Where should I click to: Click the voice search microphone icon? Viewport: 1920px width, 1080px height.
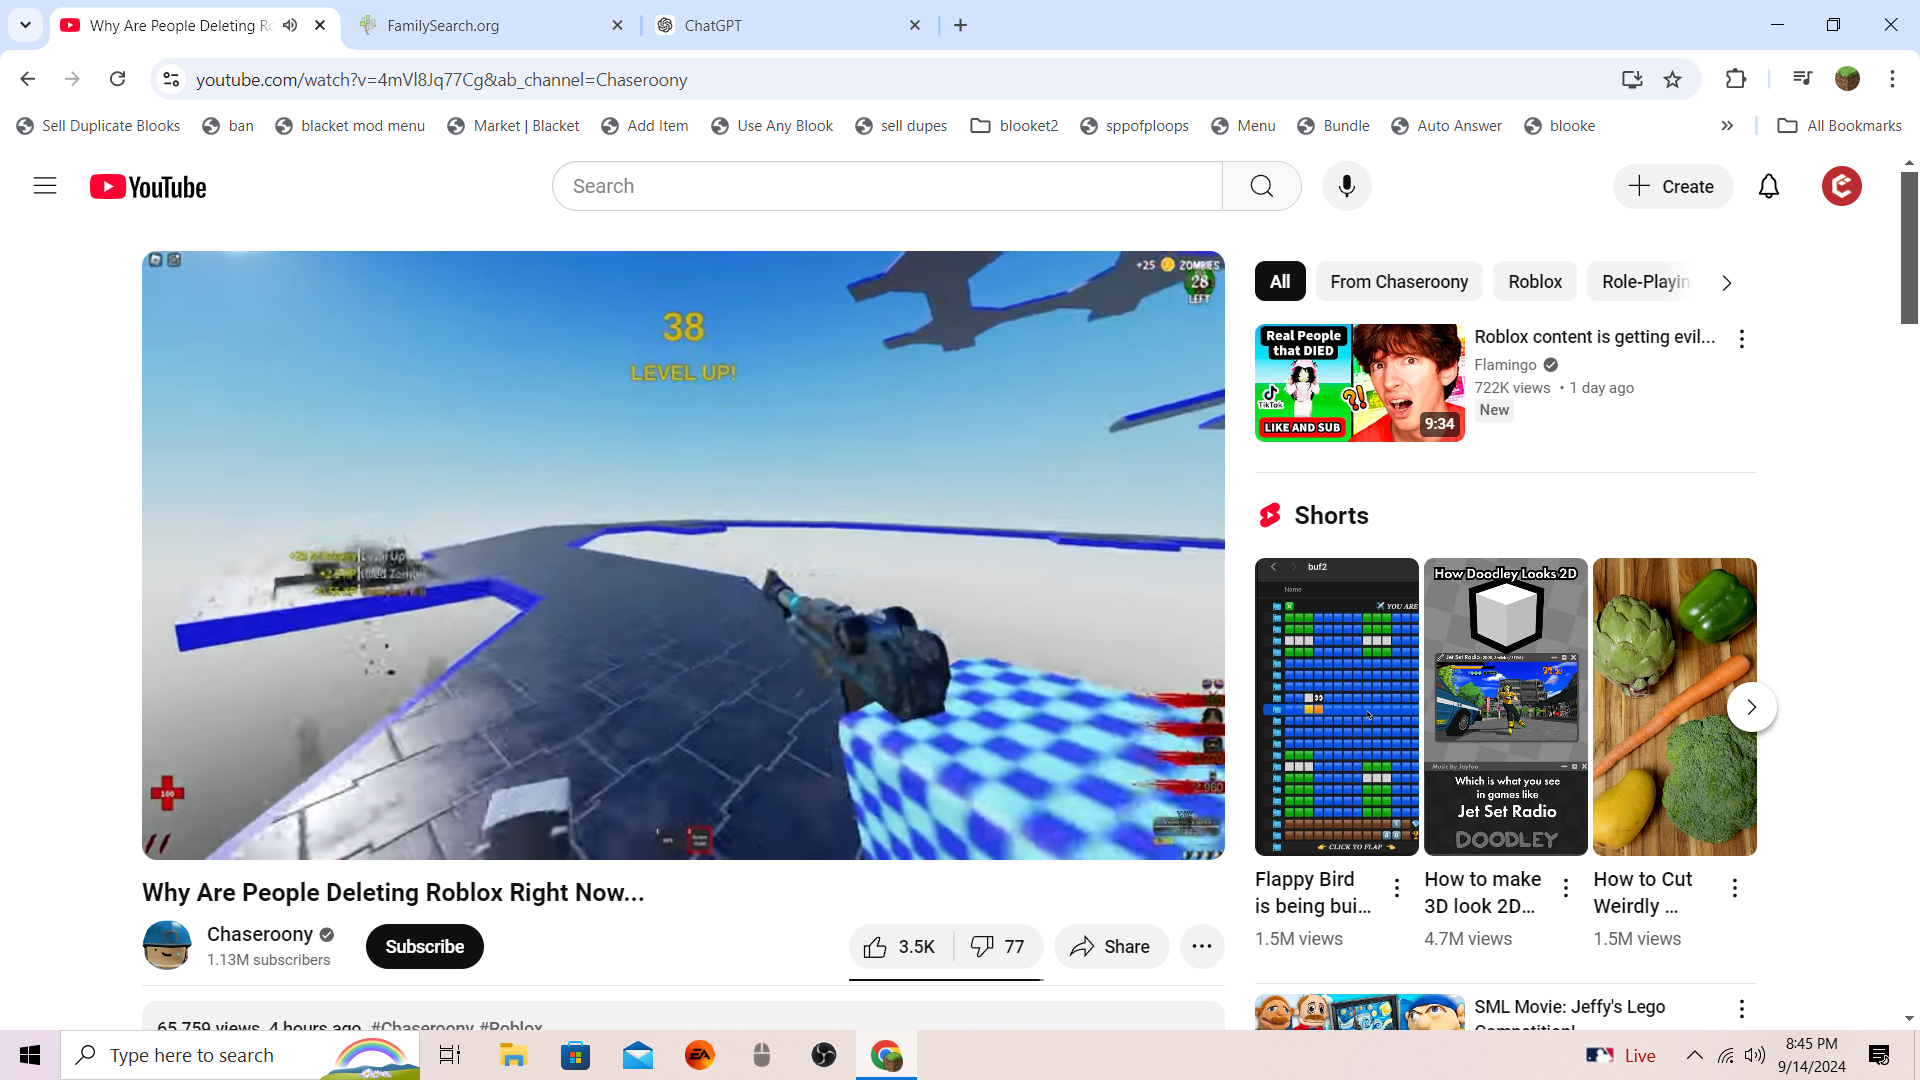[1346, 186]
